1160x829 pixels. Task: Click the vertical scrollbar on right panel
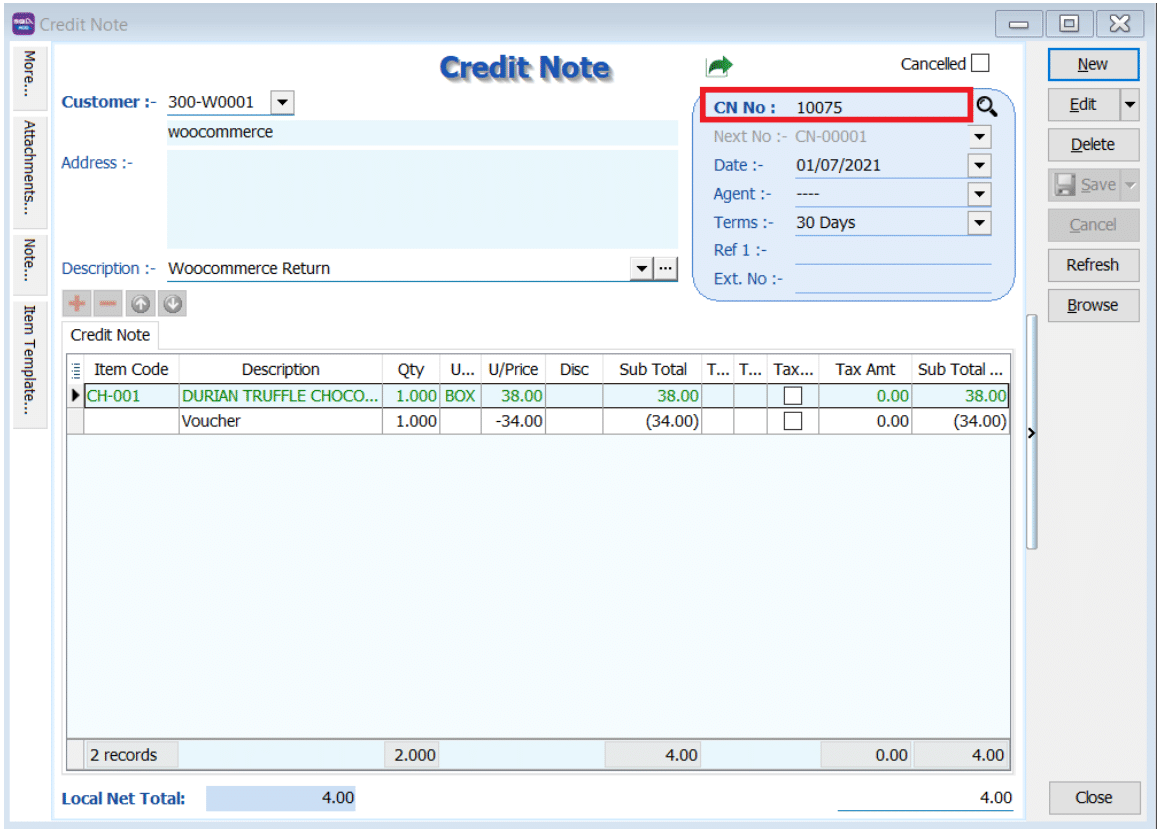tap(1032, 430)
